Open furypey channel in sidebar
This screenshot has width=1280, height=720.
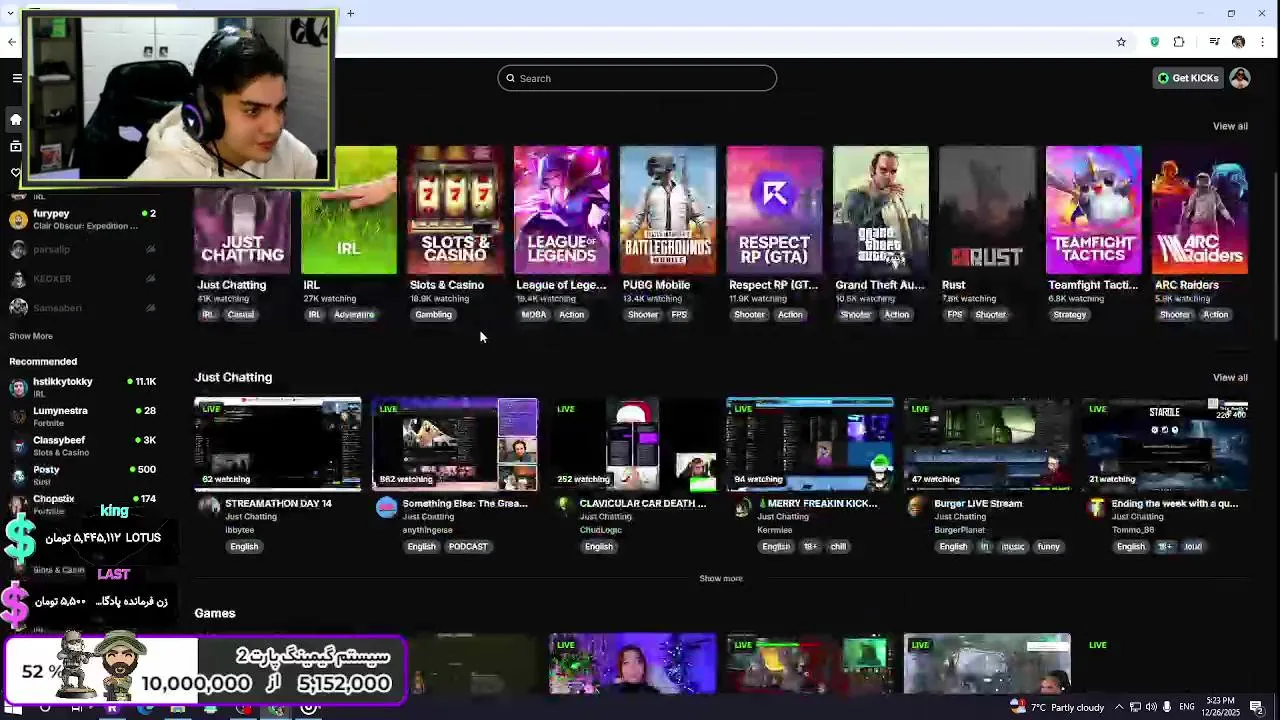click(84, 219)
